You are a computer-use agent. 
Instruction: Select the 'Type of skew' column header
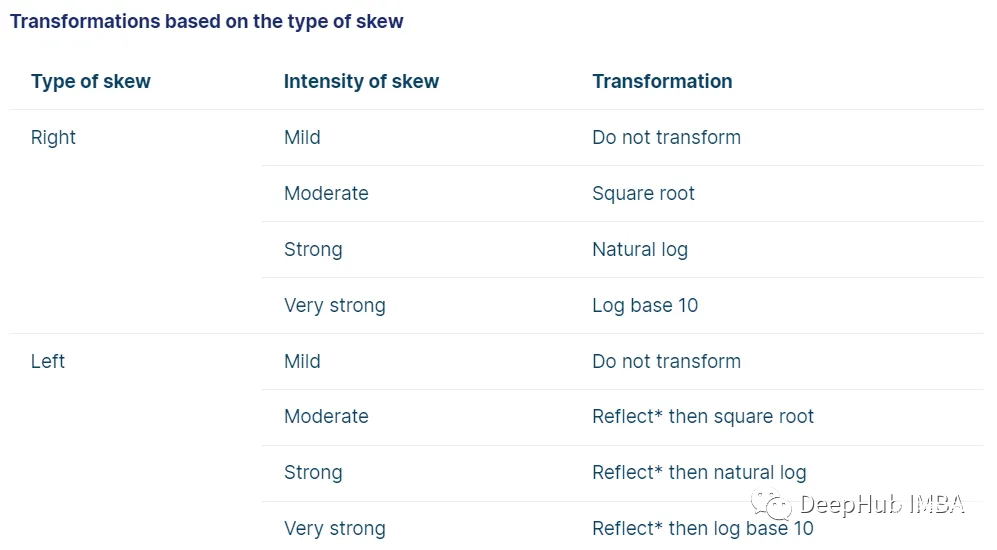[x=91, y=81]
